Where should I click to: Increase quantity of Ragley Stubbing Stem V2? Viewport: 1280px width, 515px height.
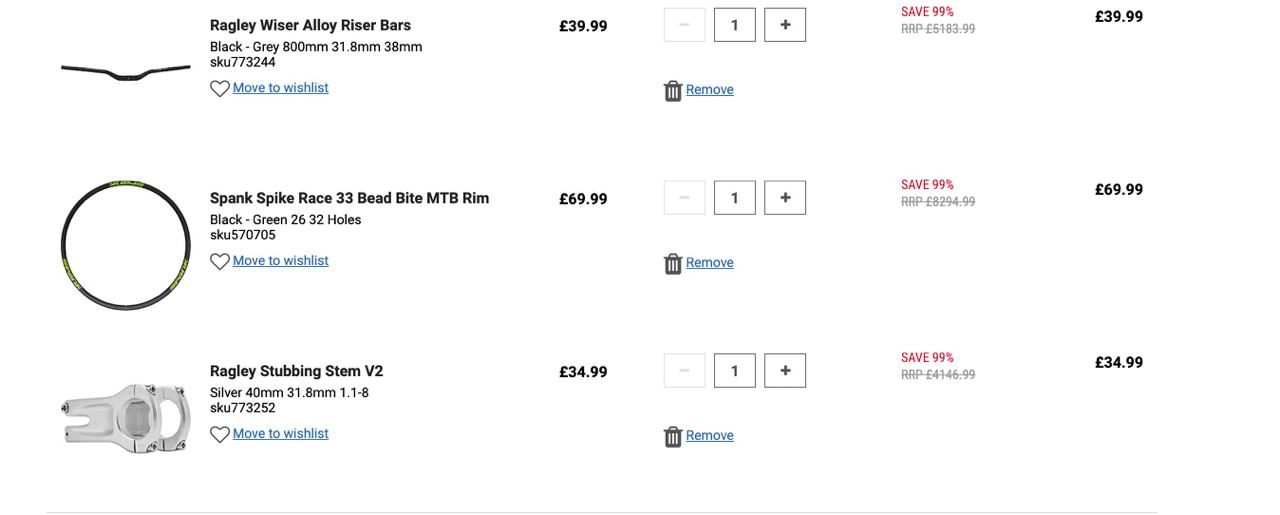coord(785,371)
